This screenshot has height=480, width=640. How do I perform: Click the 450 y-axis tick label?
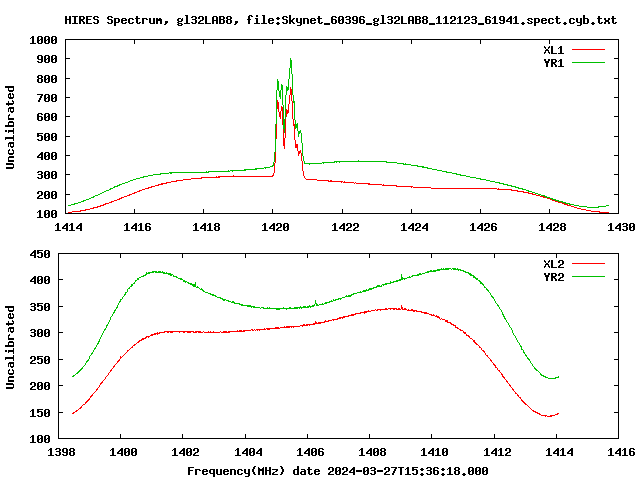pyautogui.click(x=40, y=254)
